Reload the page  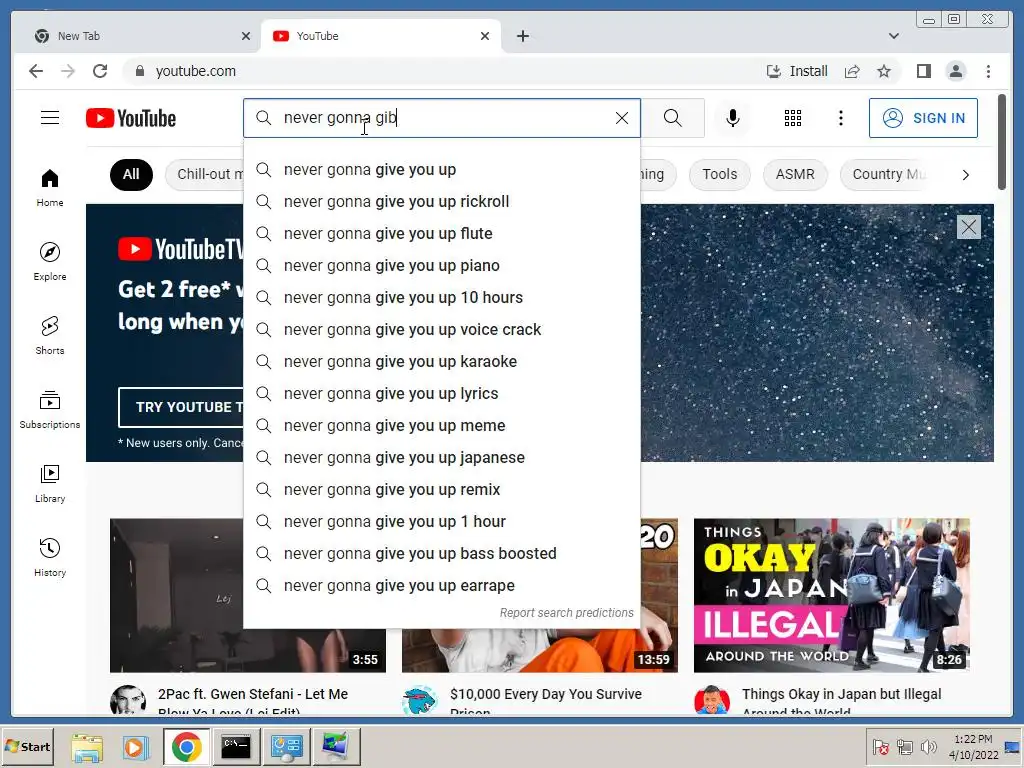[x=100, y=71]
